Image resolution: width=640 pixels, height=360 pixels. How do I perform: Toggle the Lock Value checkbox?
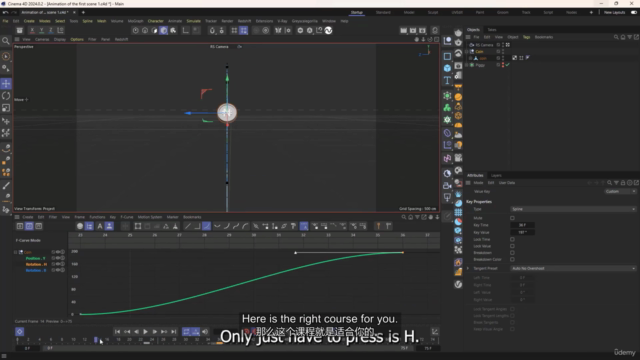512,246
